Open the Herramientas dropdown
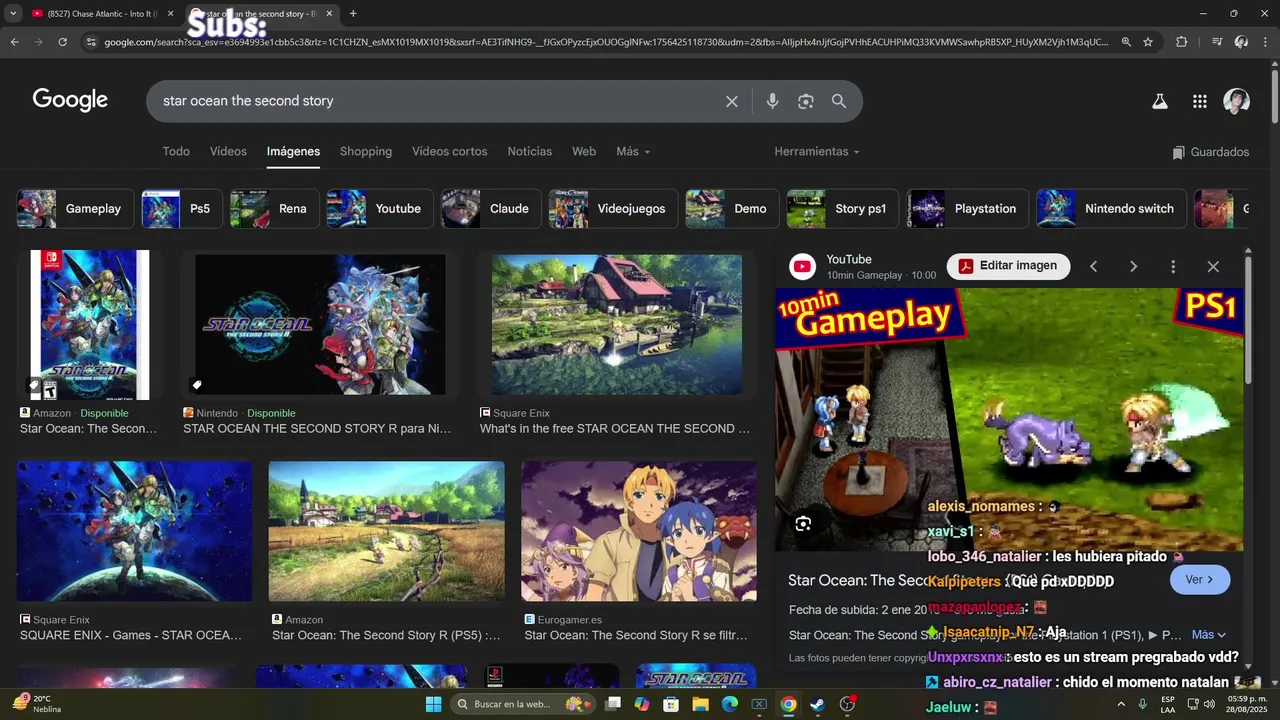The height and width of the screenshot is (720, 1280). point(817,151)
